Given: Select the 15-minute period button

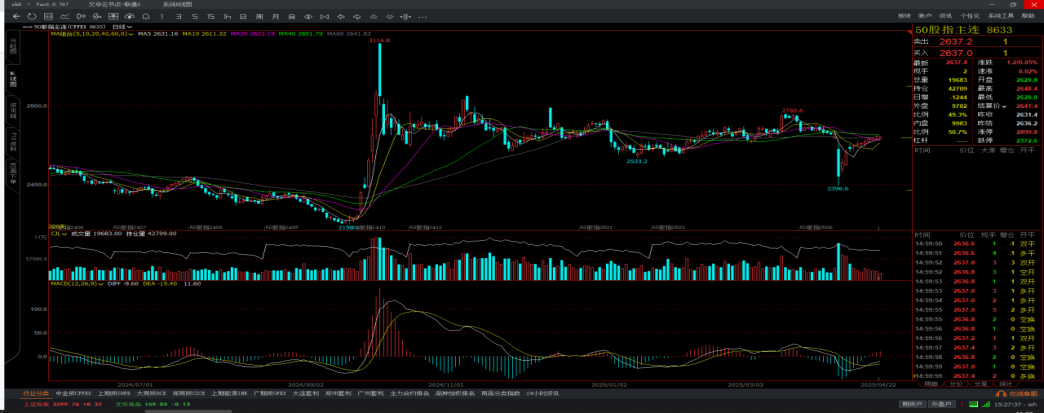Looking at the screenshot, I should pyautogui.click(x=211, y=17).
